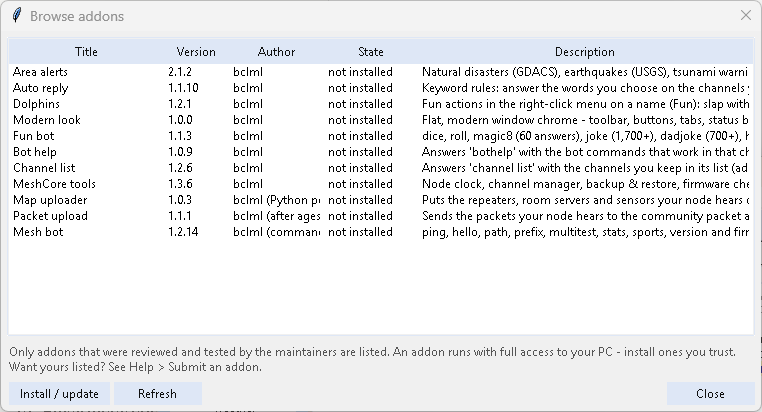Click the 'Natural disasters (GDACS)' description
This screenshot has width=762, height=412.
(x=585, y=72)
